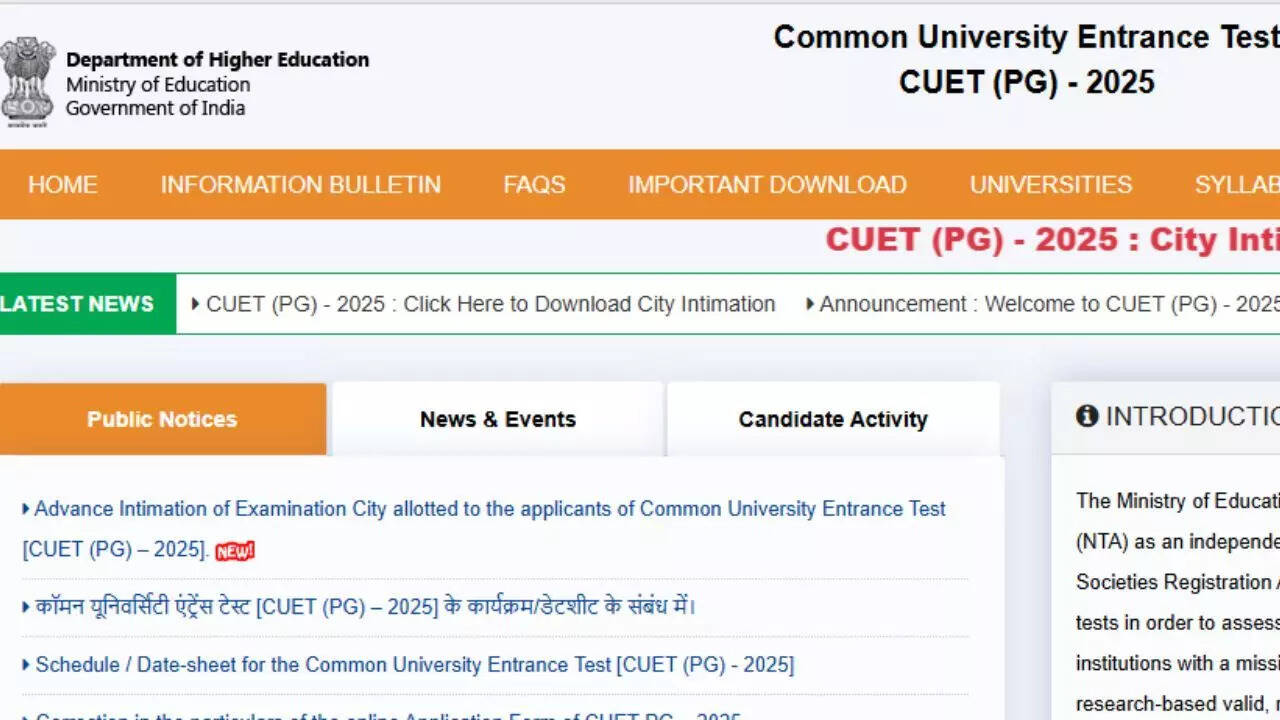Click arrow bullet before City Intimation news item

pyautogui.click(x=195, y=304)
